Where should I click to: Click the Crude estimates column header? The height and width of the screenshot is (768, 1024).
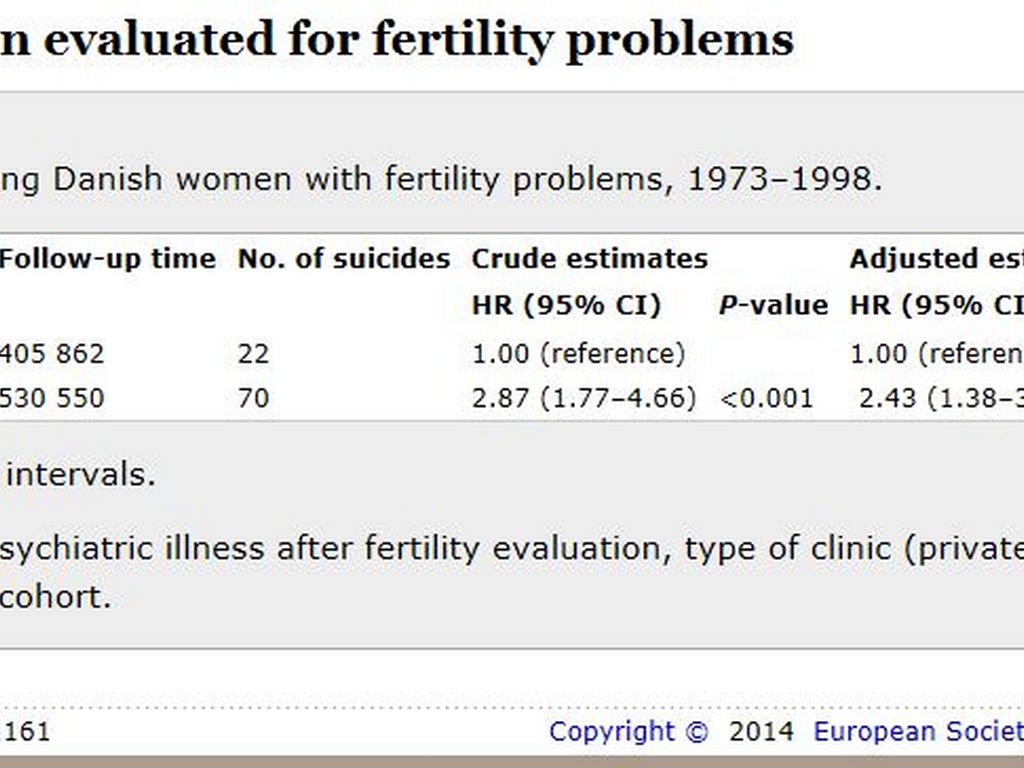[590, 259]
